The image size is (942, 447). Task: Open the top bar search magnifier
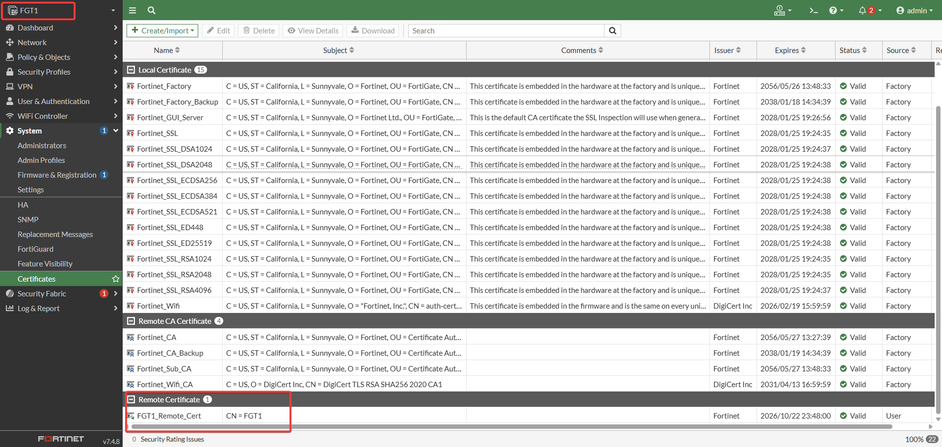point(151,10)
